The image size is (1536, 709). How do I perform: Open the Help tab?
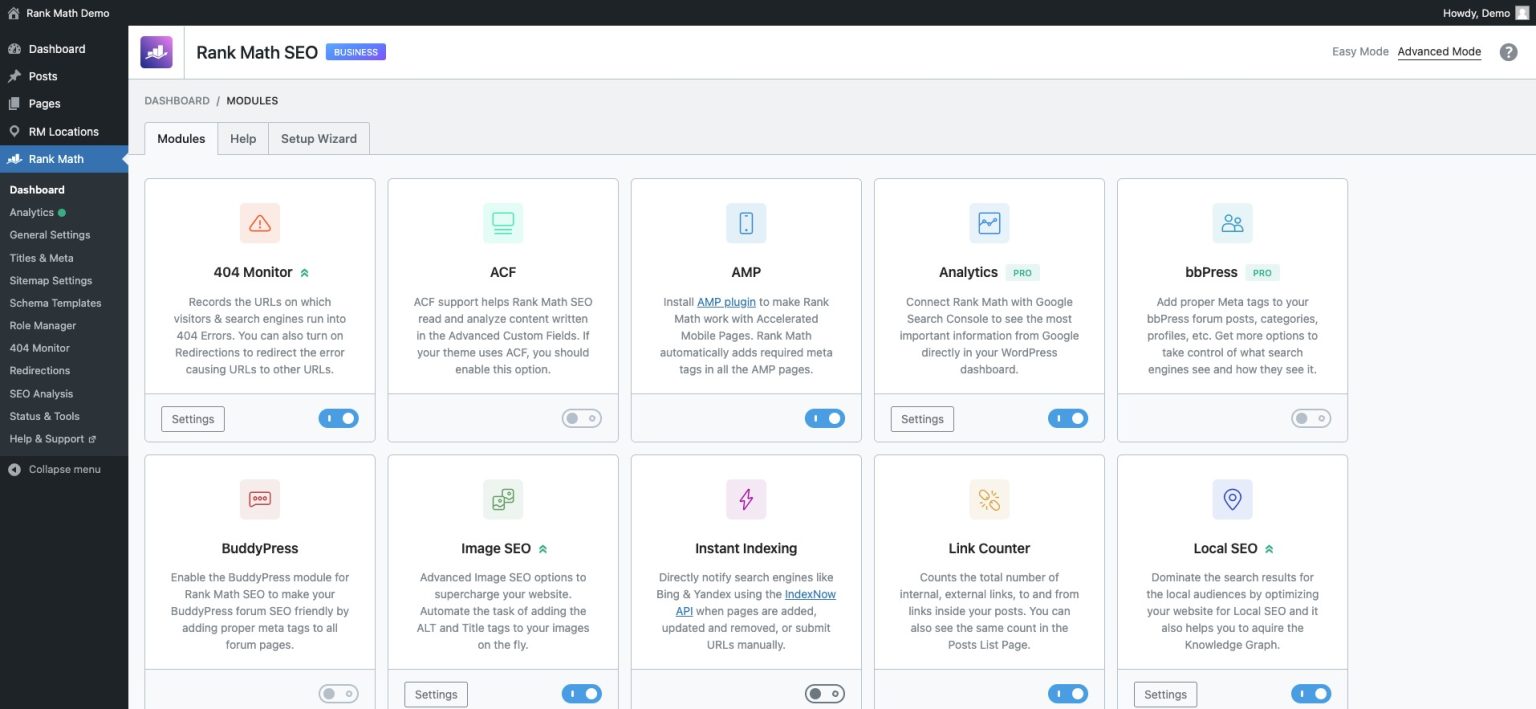pos(242,138)
